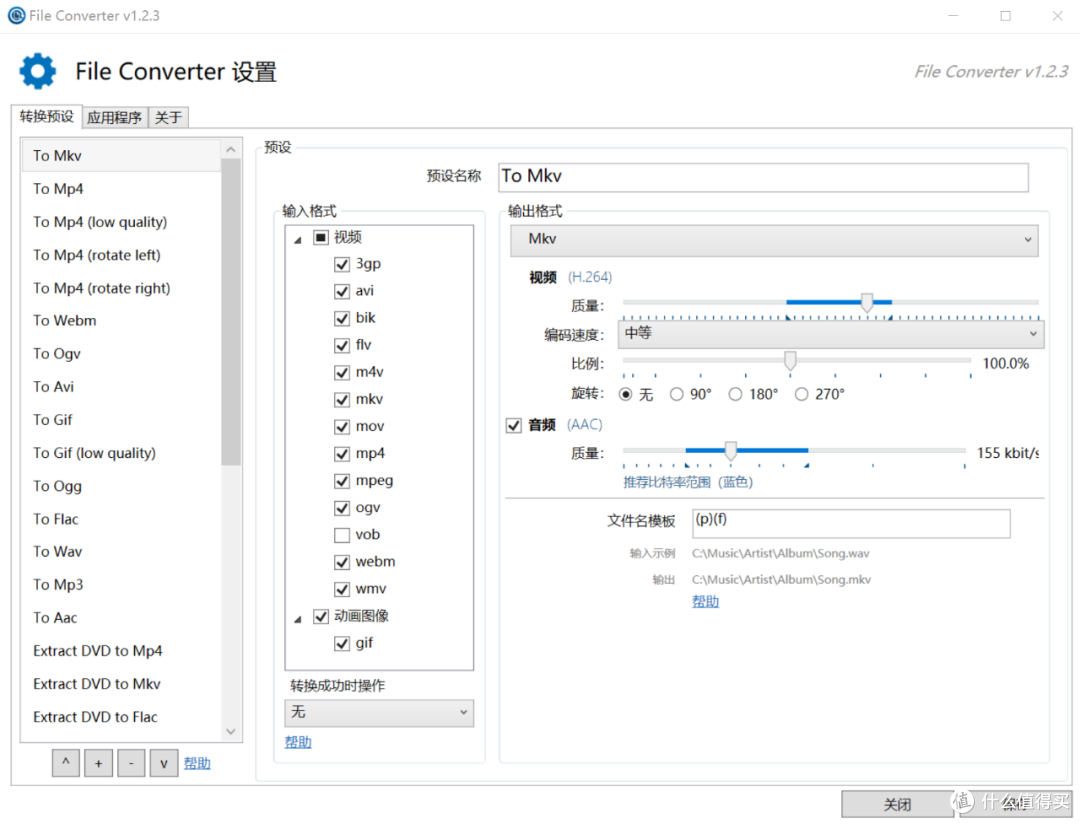The height and width of the screenshot is (824, 1080).
Task: Click the ^ icon to move preset up
Action: click(x=65, y=762)
